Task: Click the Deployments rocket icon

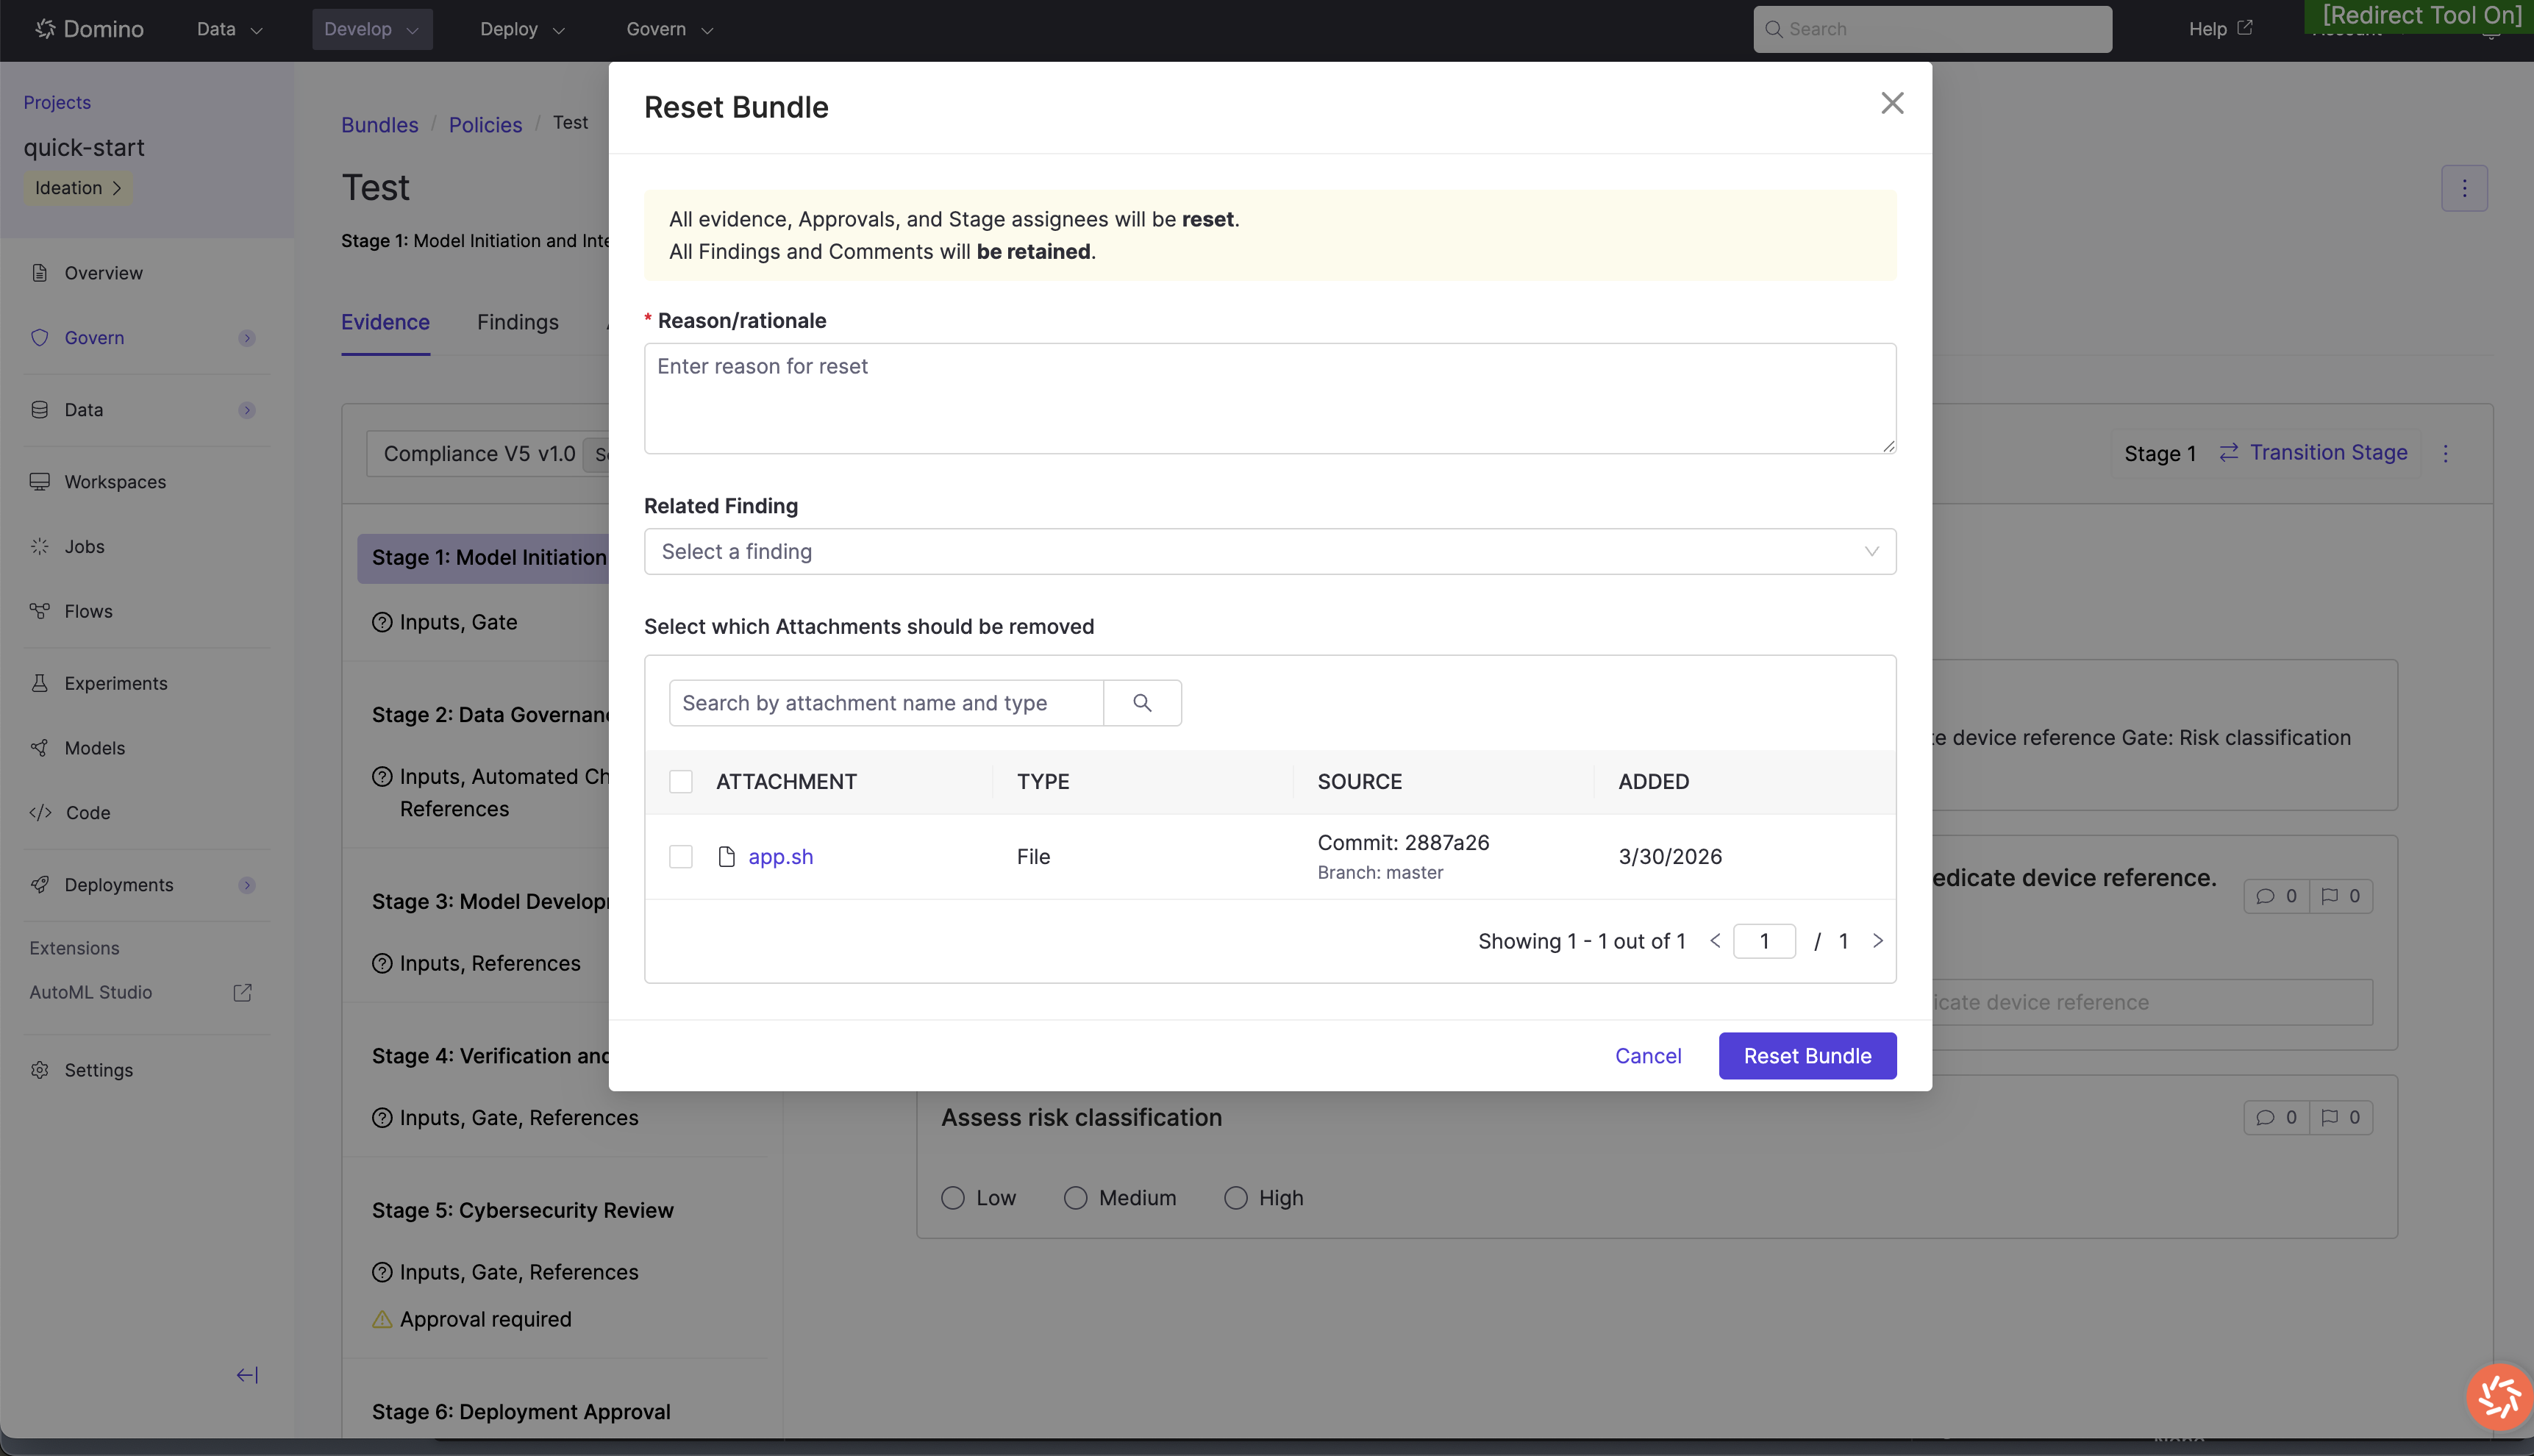Action: 40,885
